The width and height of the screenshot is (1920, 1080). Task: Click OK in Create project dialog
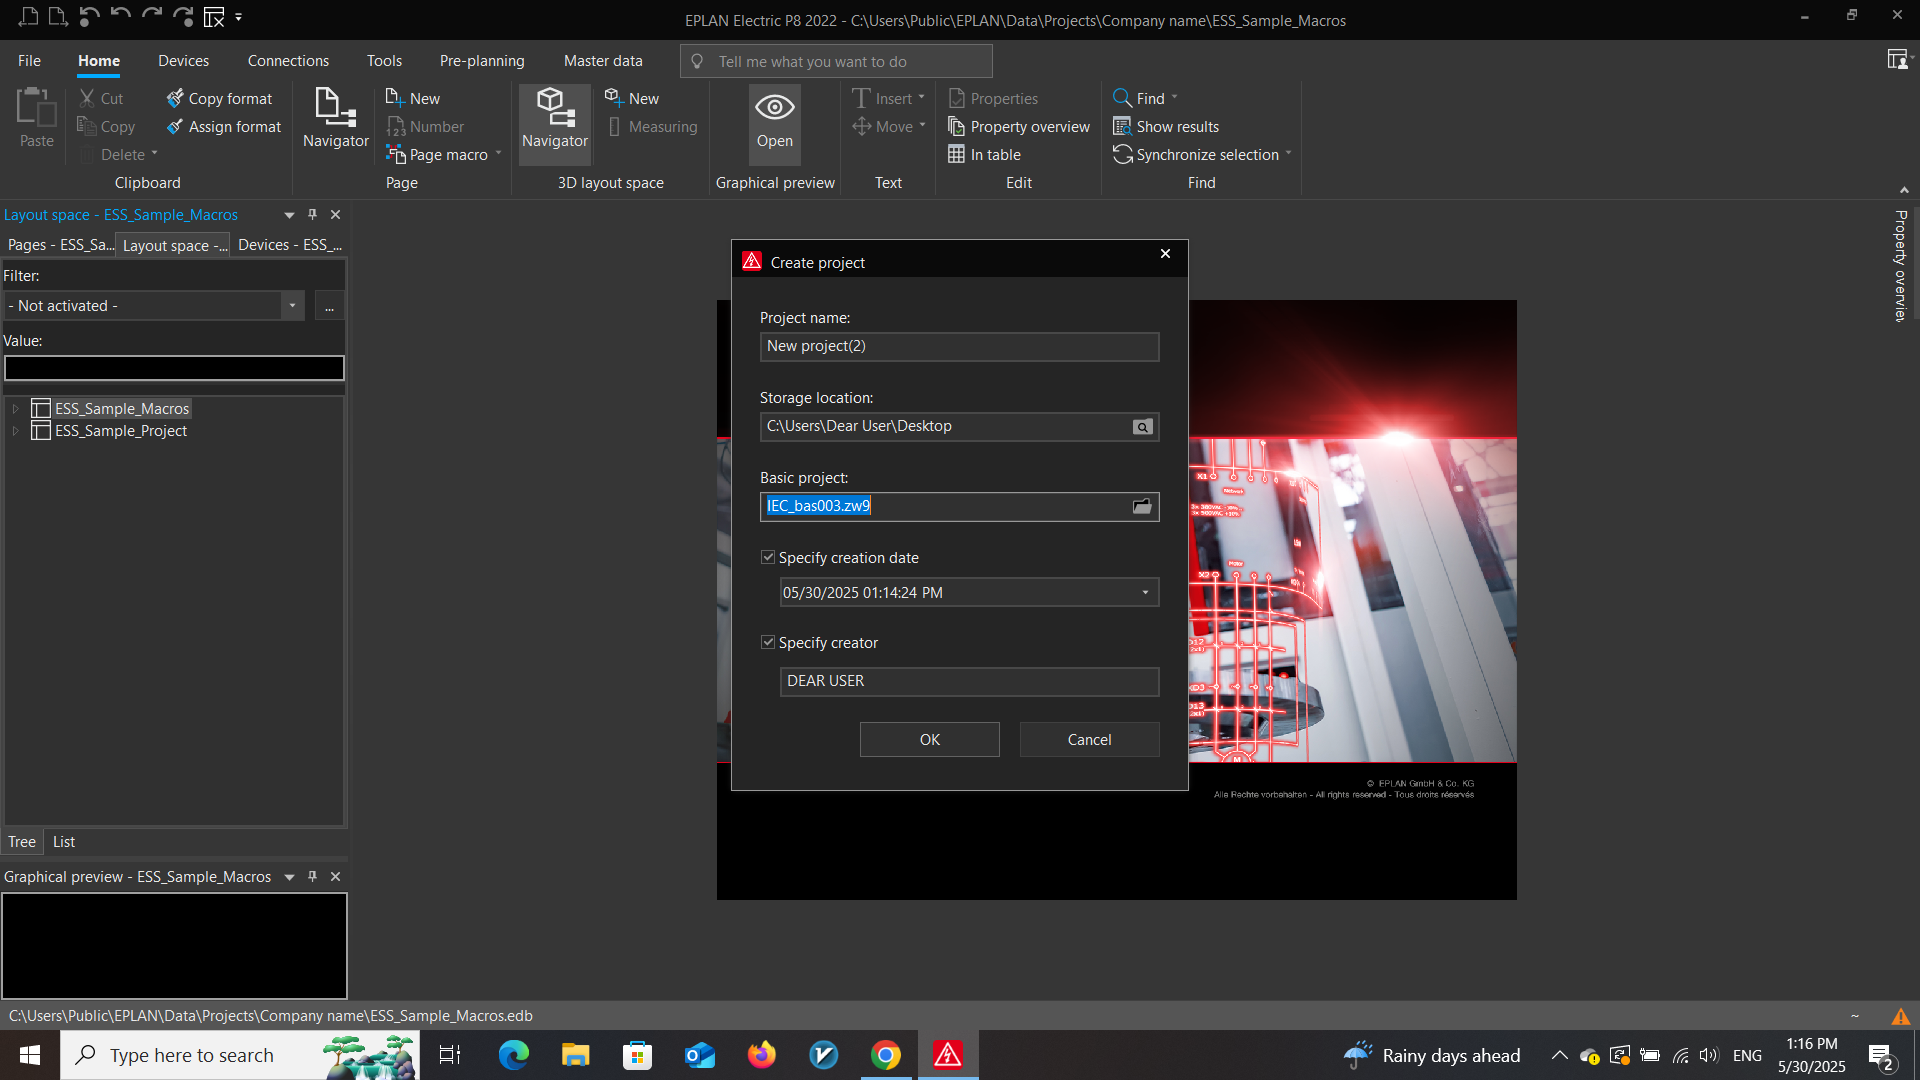click(x=929, y=740)
